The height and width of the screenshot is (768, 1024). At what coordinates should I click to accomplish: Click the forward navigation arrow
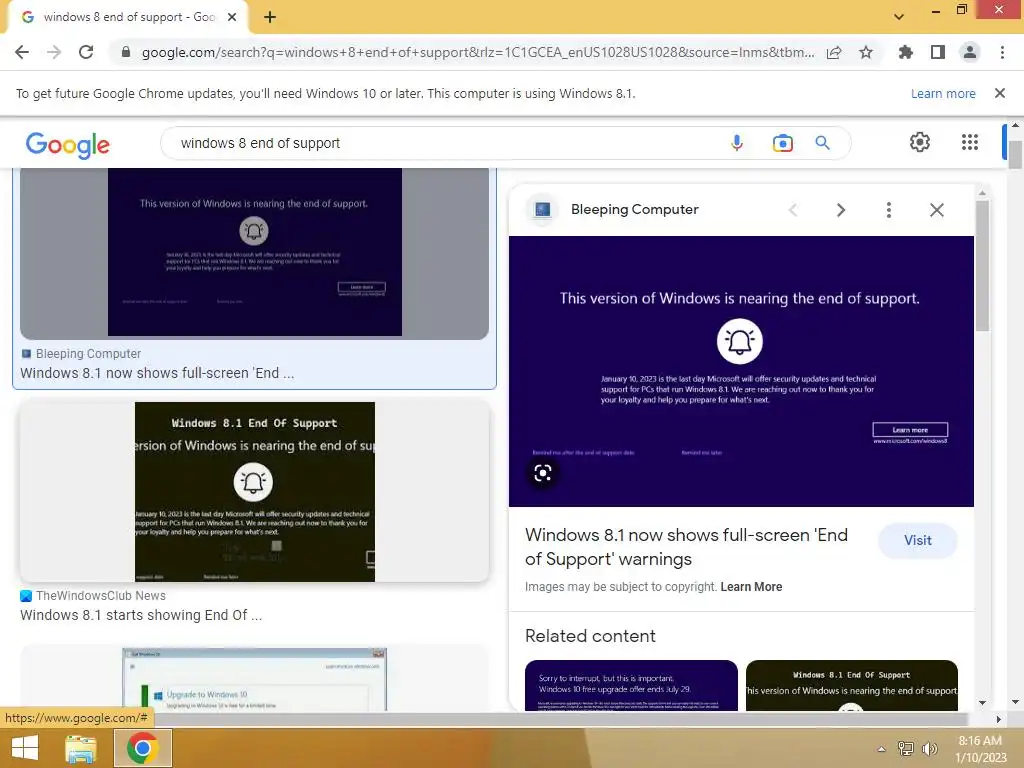coord(54,52)
